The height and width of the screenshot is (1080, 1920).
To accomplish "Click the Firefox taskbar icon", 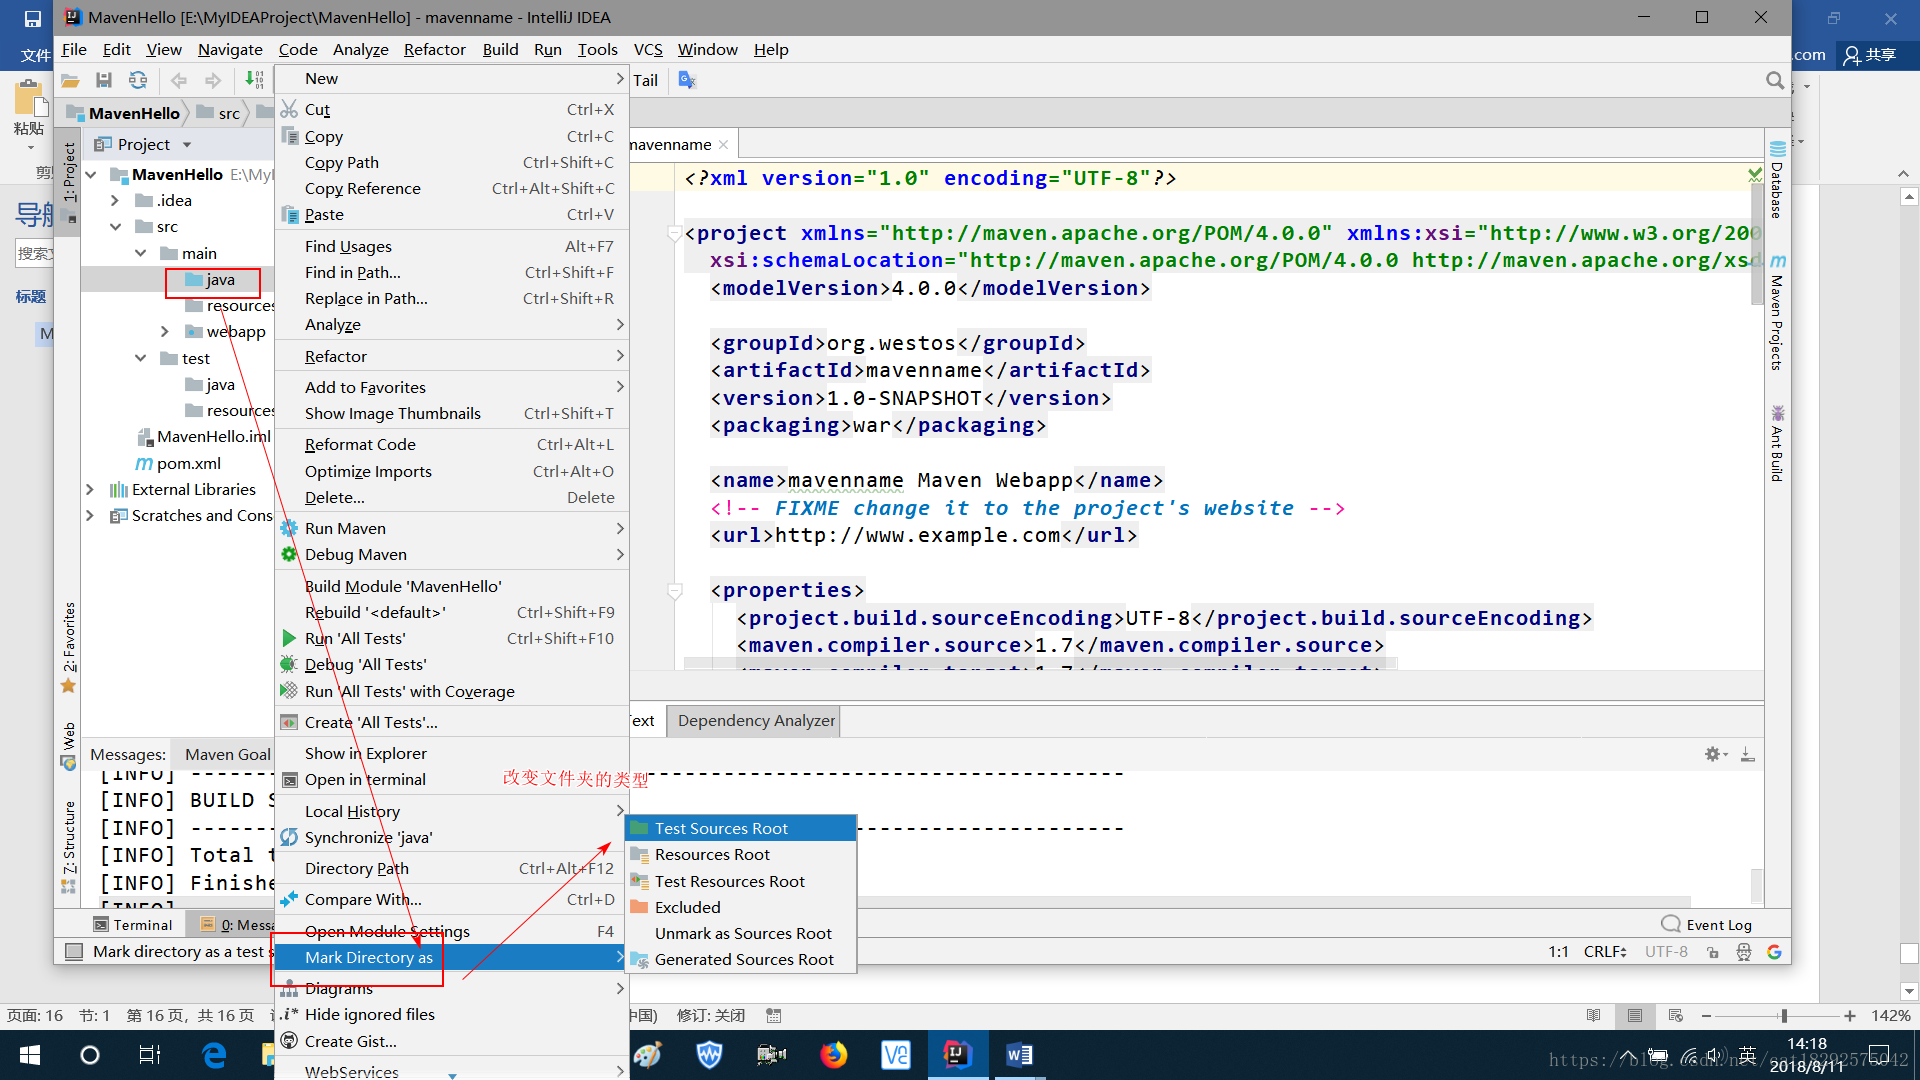I will point(833,1055).
